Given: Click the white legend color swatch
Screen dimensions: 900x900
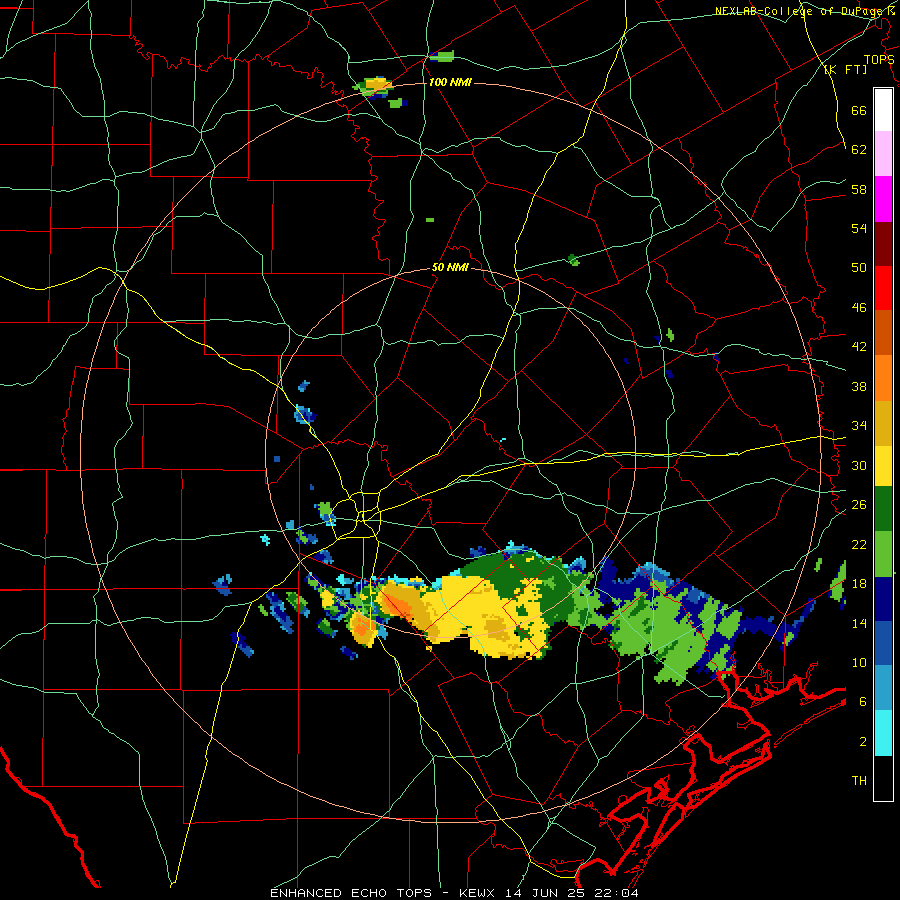Looking at the screenshot, I should [x=883, y=110].
